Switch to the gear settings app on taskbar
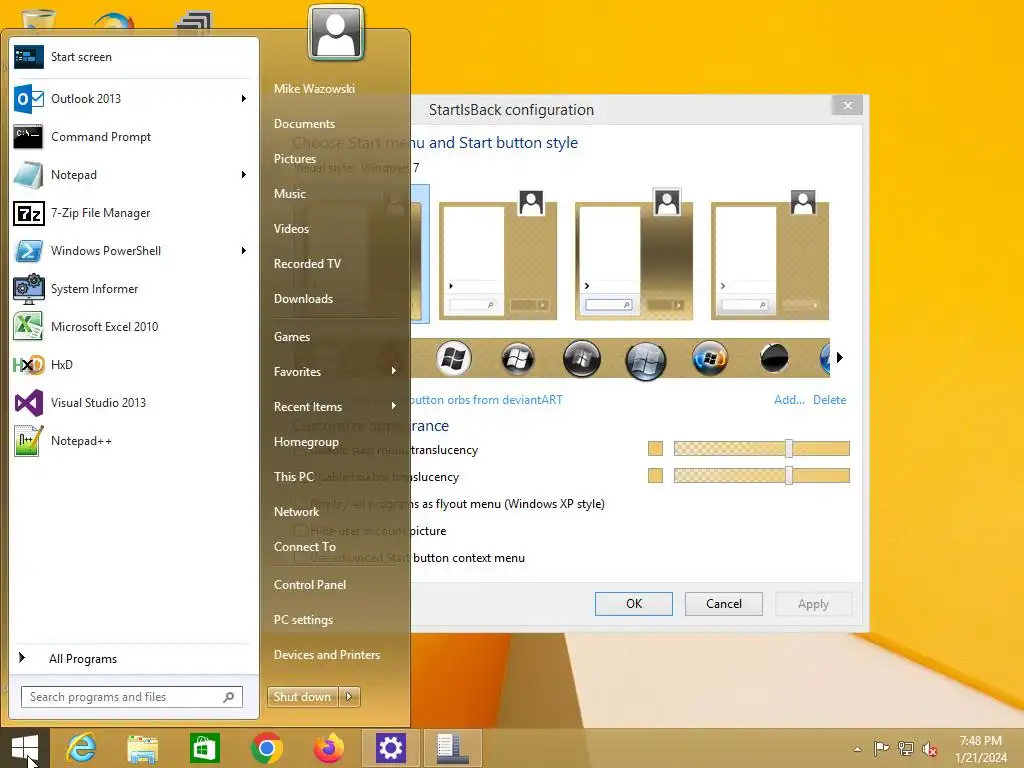 (x=391, y=748)
